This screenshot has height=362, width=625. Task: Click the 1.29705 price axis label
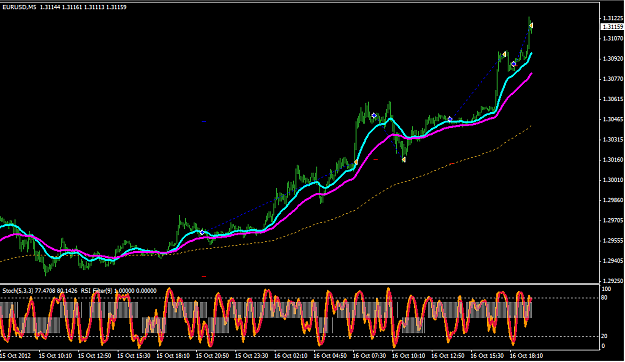point(613,220)
